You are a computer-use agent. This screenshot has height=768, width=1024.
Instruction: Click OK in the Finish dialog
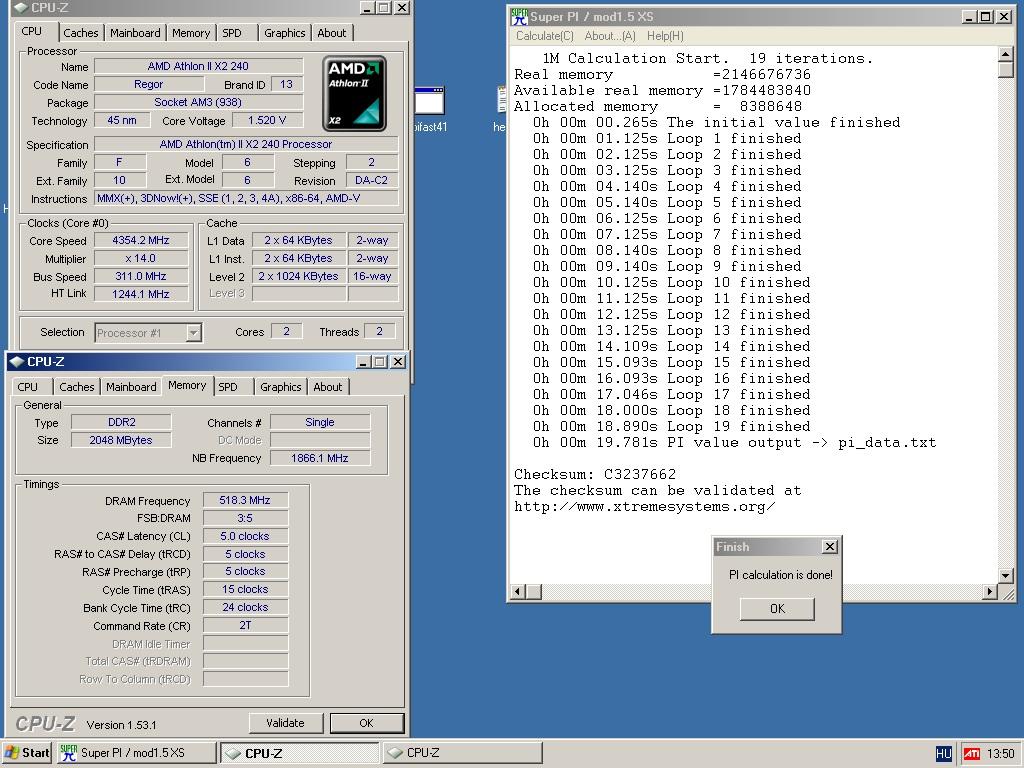(777, 609)
